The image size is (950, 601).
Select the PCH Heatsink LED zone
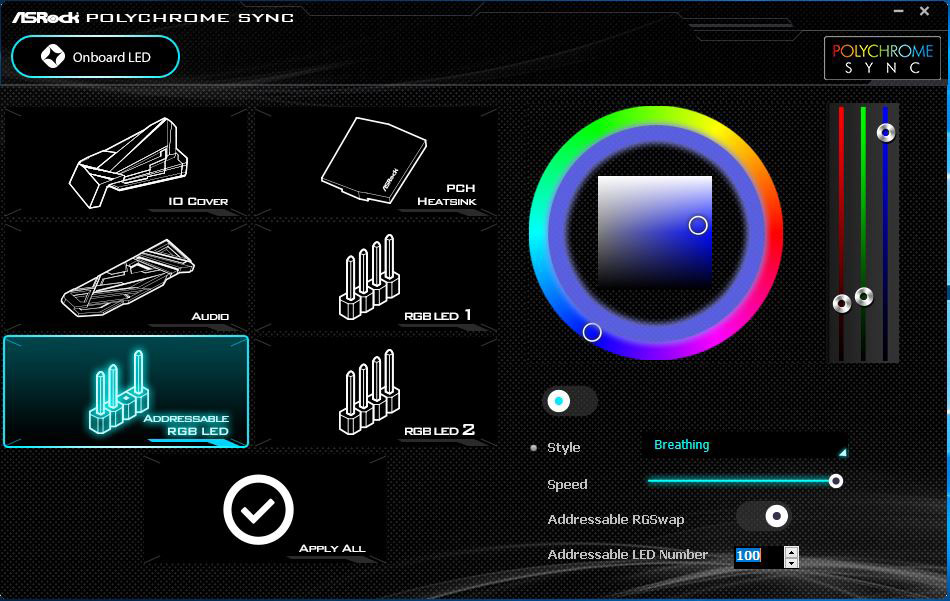coord(376,162)
